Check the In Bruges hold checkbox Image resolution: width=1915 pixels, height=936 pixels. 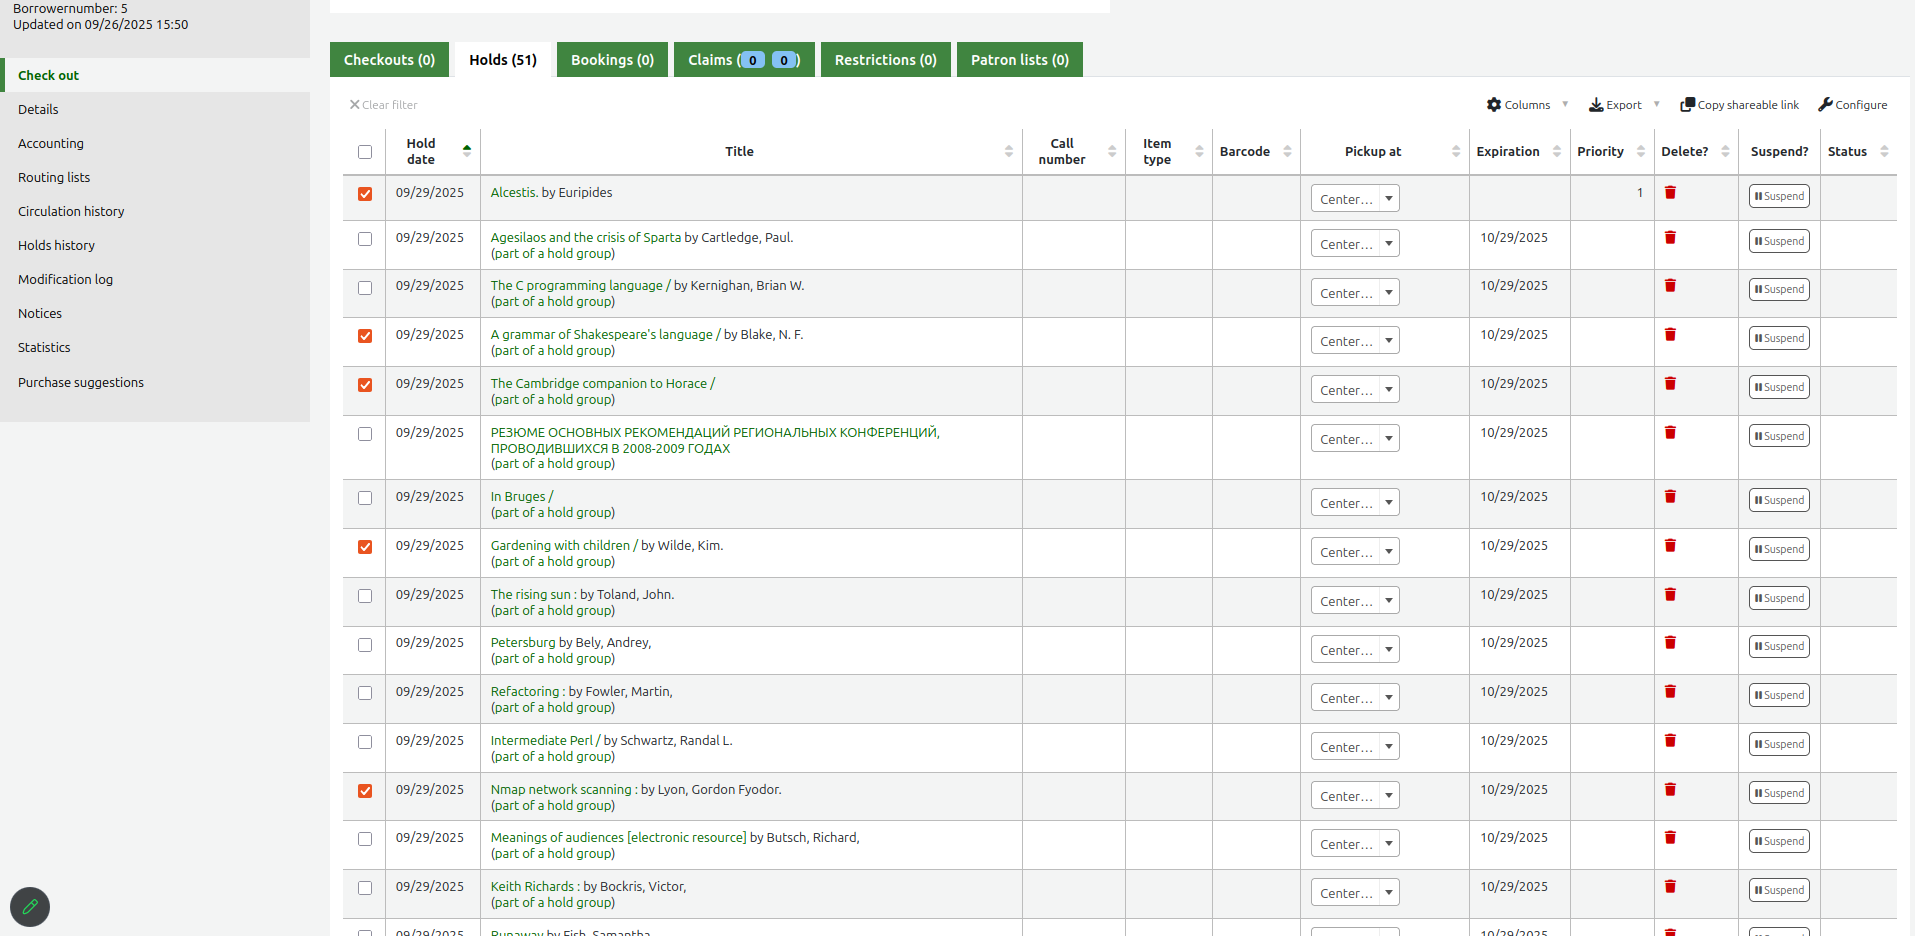[365, 498]
